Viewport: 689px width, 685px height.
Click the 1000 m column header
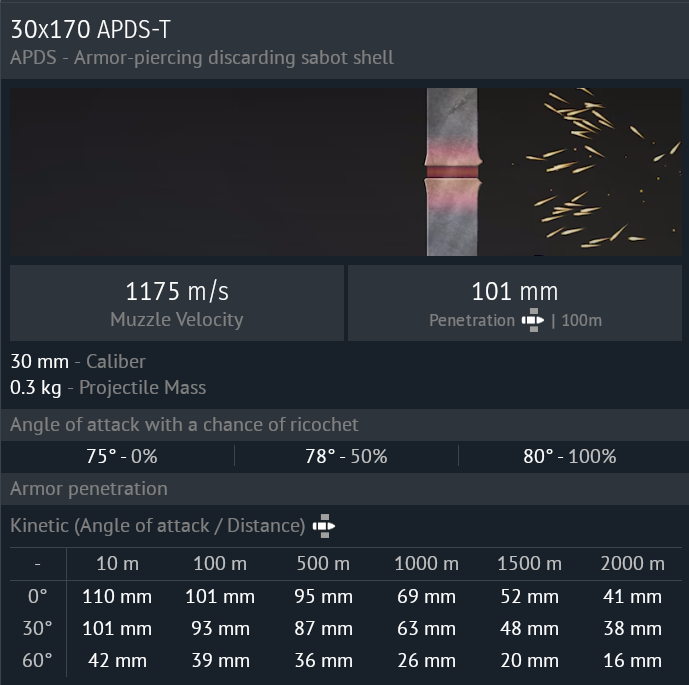click(x=426, y=563)
